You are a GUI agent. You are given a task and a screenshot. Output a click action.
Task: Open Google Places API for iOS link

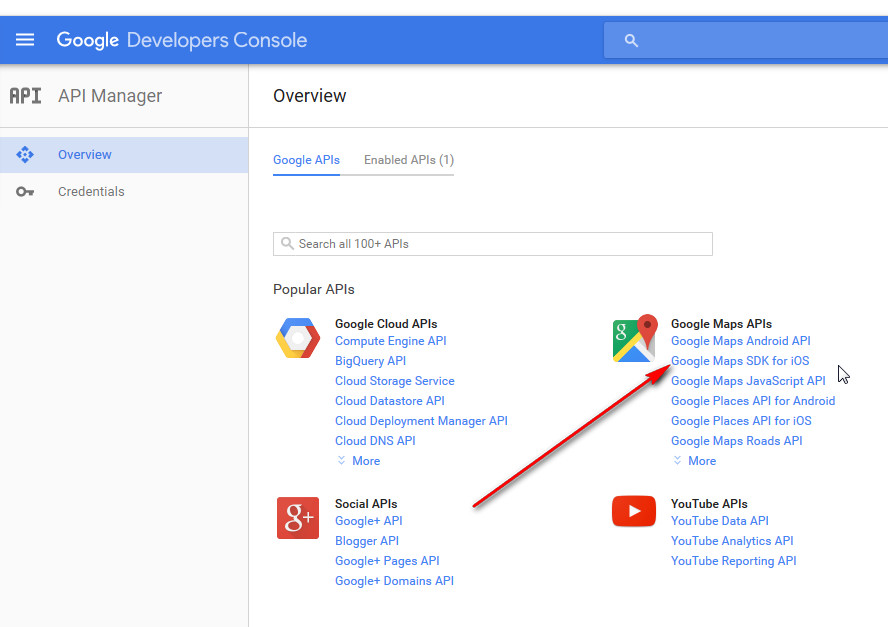(741, 421)
